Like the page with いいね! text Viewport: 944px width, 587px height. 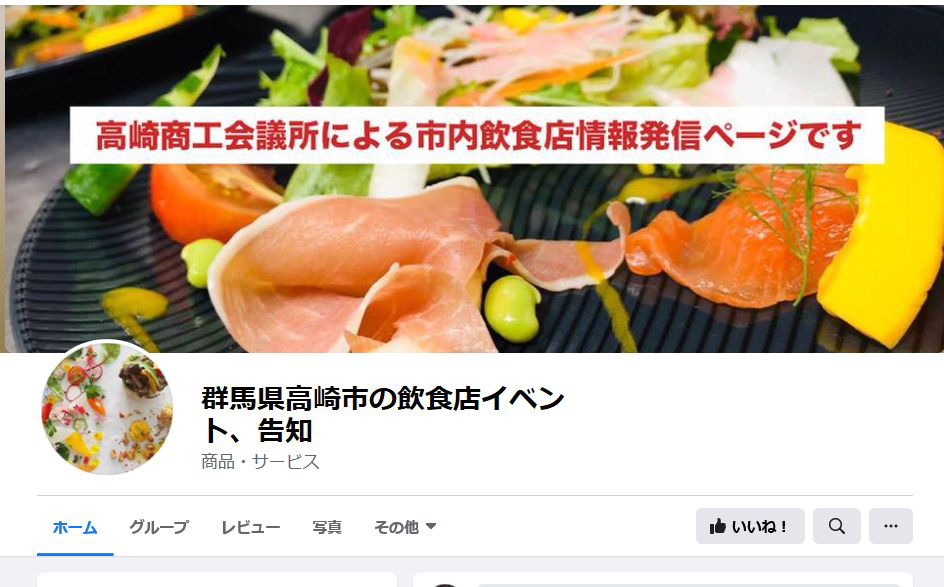pyautogui.click(x=760, y=527)
